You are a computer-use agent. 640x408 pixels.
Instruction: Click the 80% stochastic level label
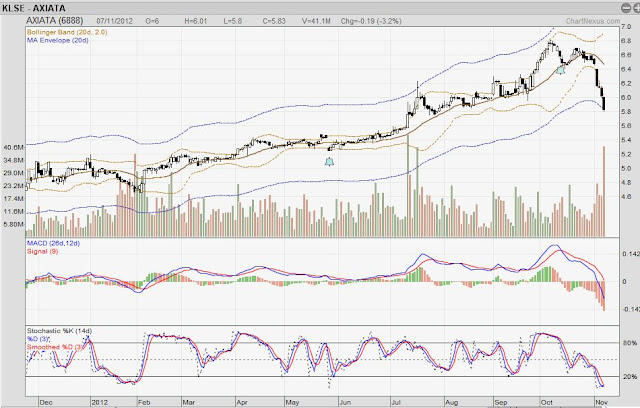(630, 343)
